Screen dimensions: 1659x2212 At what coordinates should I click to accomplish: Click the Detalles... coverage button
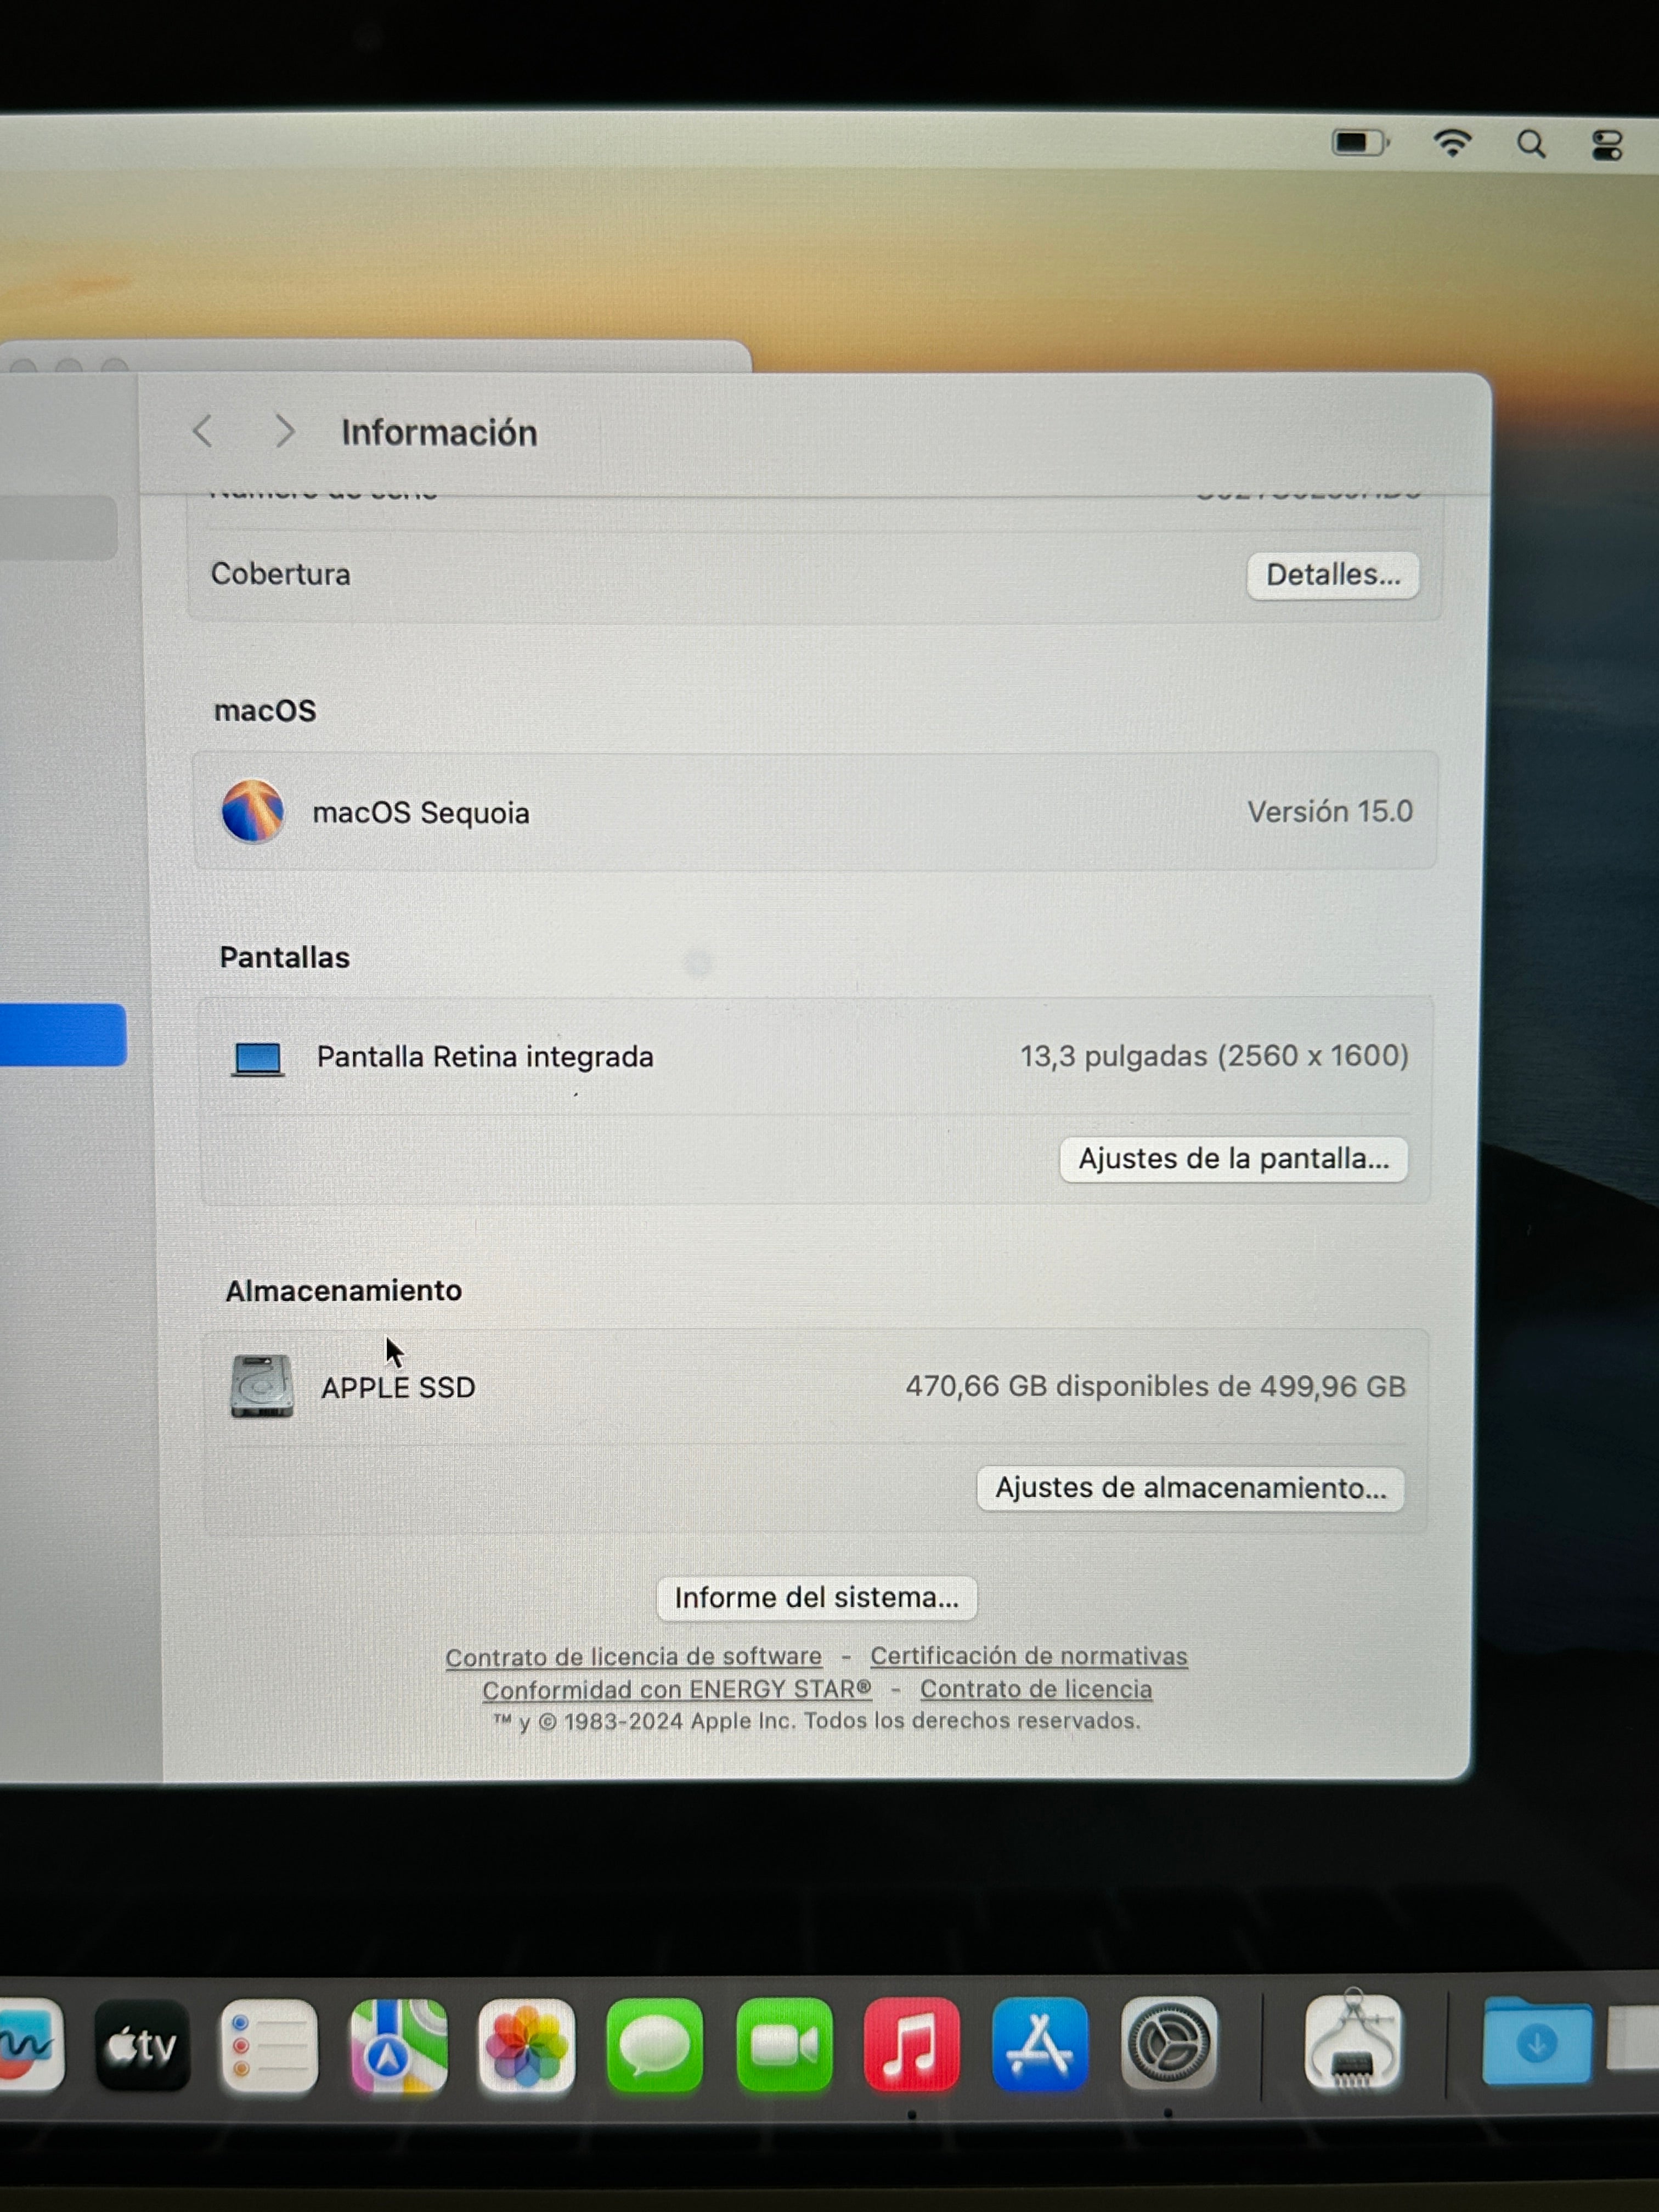point(1333,575)
